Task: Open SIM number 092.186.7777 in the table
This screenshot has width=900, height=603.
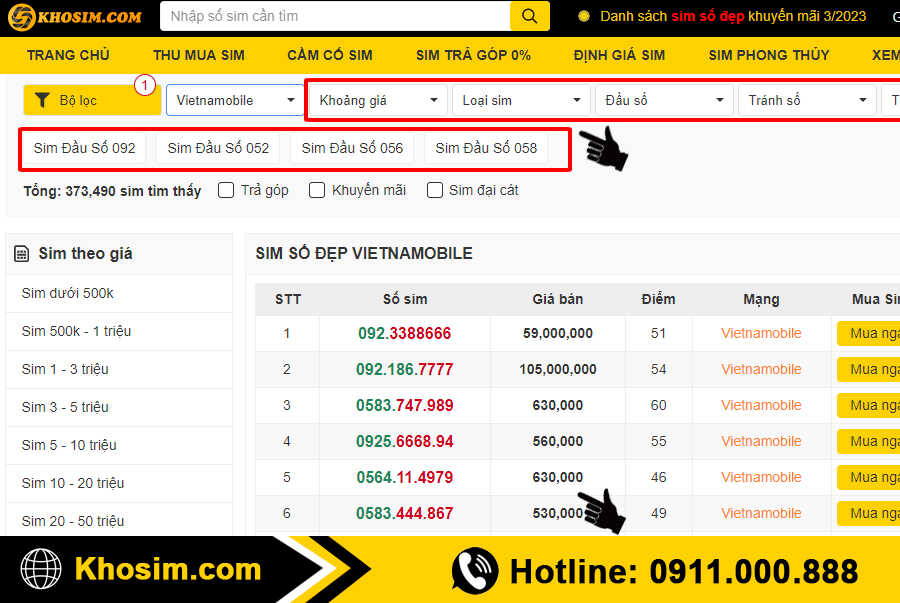Action: [x=403, y=369]
